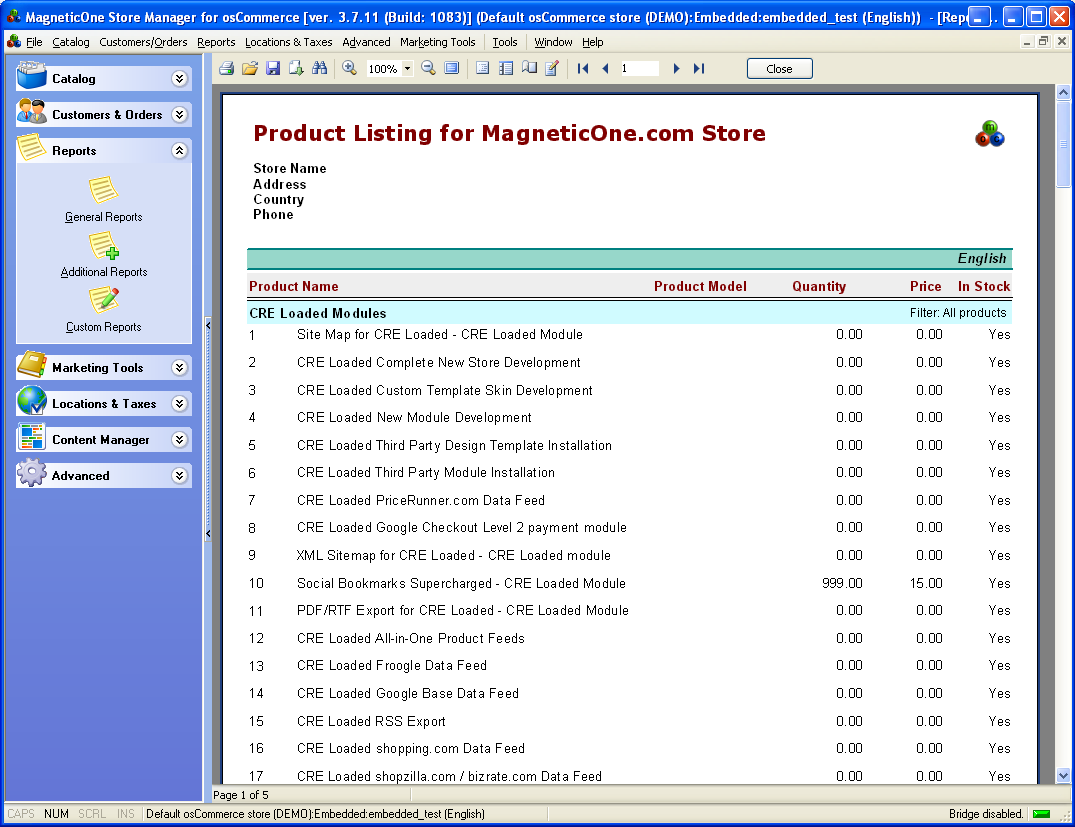The width and height of the screenshot is (1075, 827).
Task: Click the Zoom In magnifier icon
Action: (349, 69)
